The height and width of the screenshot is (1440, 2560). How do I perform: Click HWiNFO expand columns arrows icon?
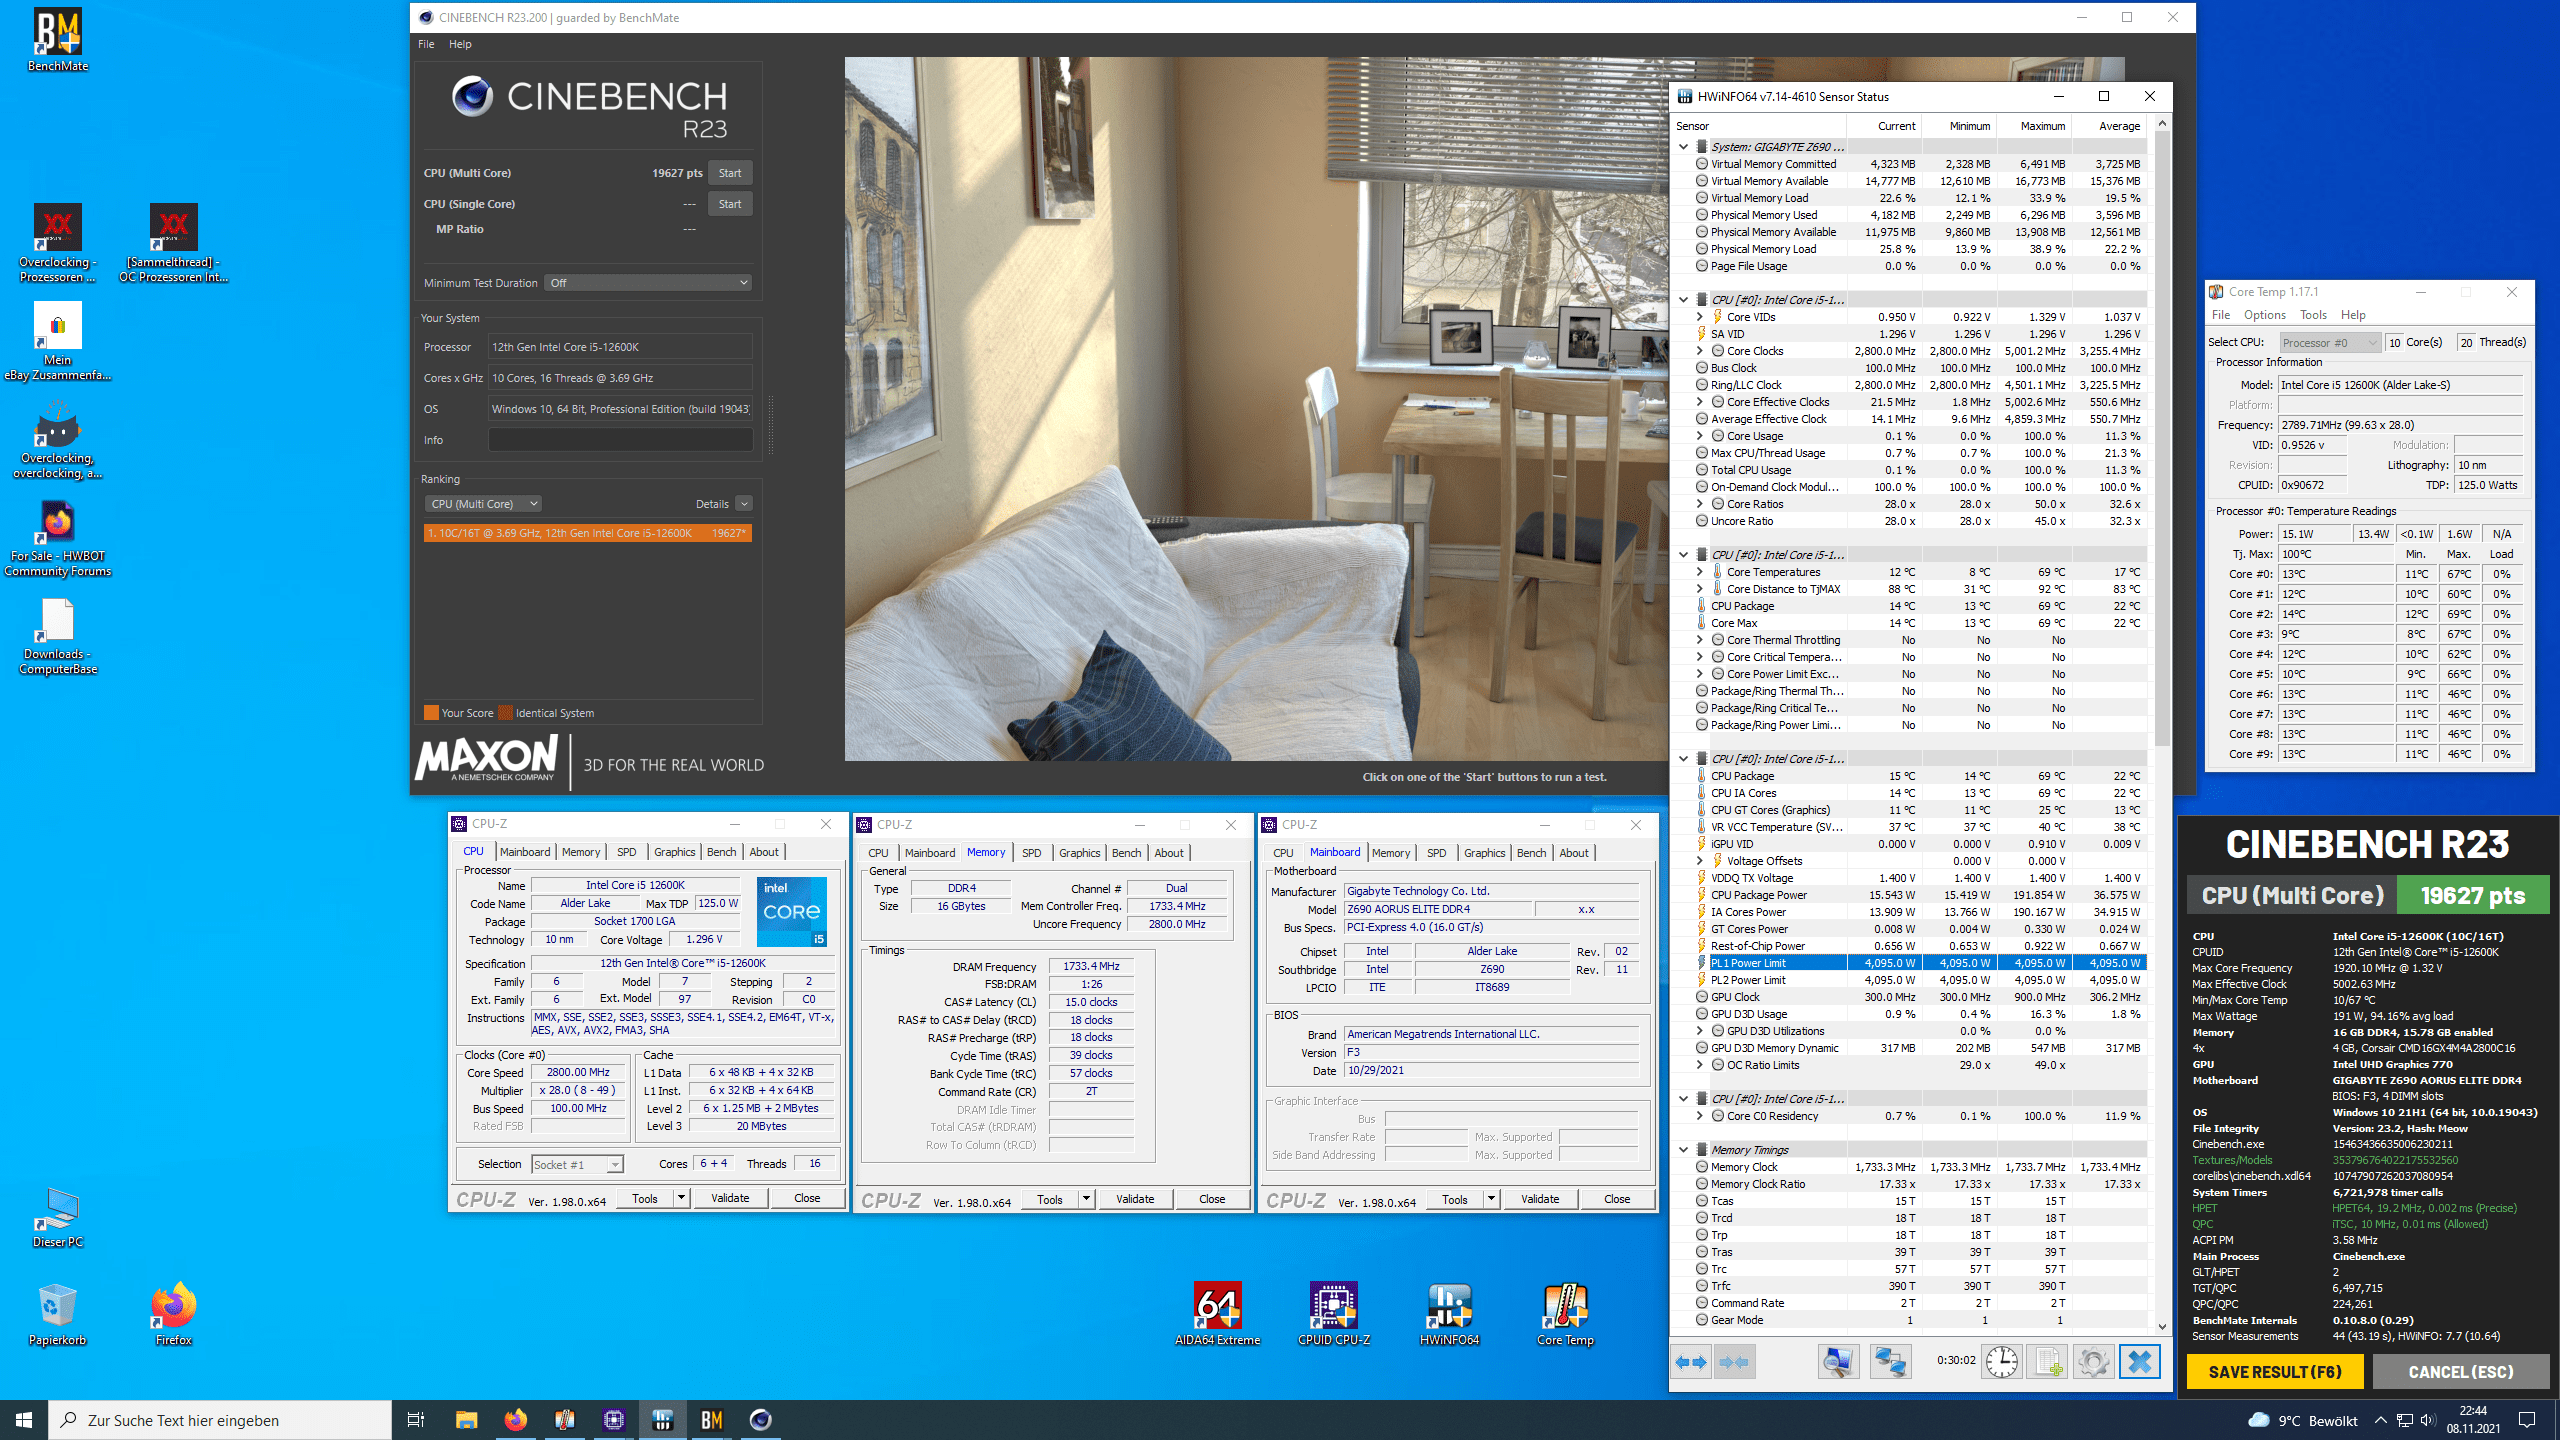point(1692,1362)
